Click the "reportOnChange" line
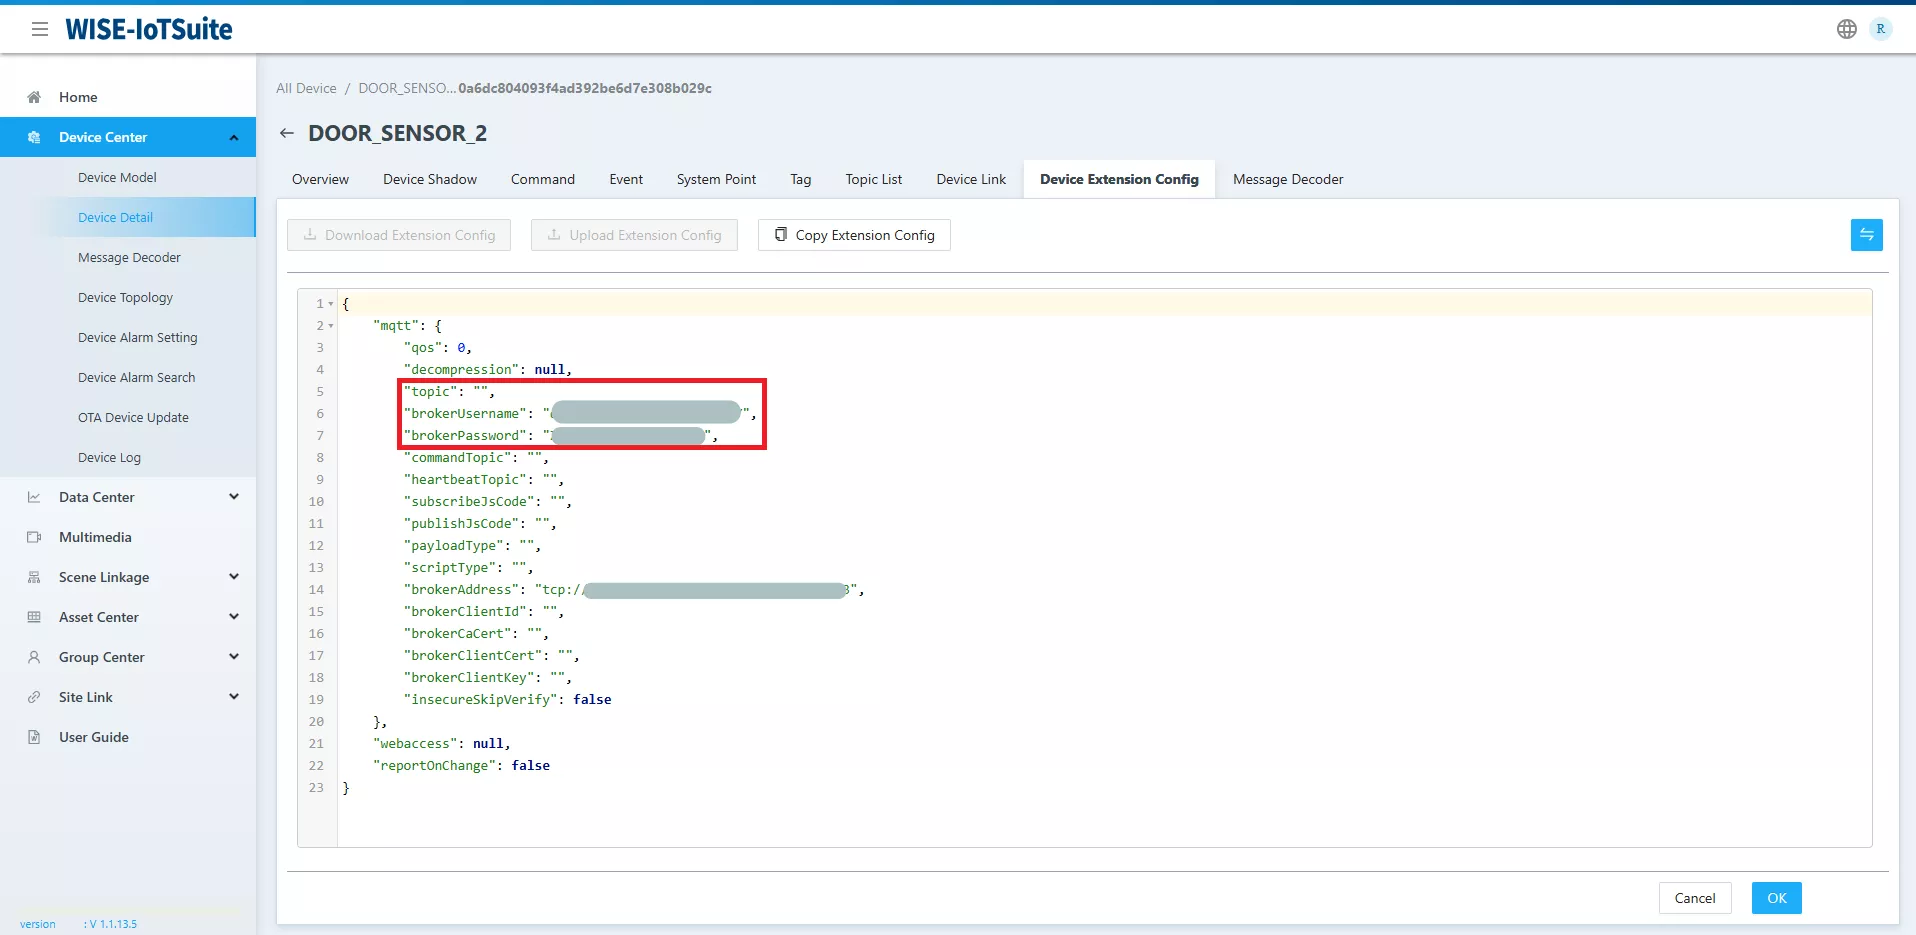This screenshot has height=935, width=1916. (x=461, y=766)
